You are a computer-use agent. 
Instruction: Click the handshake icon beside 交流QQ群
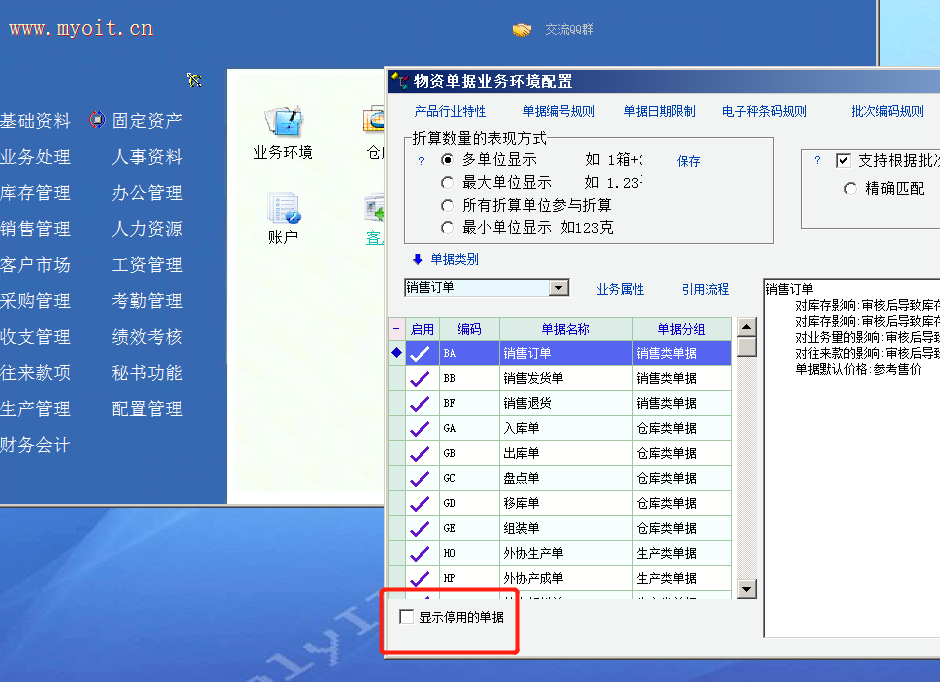522,30
